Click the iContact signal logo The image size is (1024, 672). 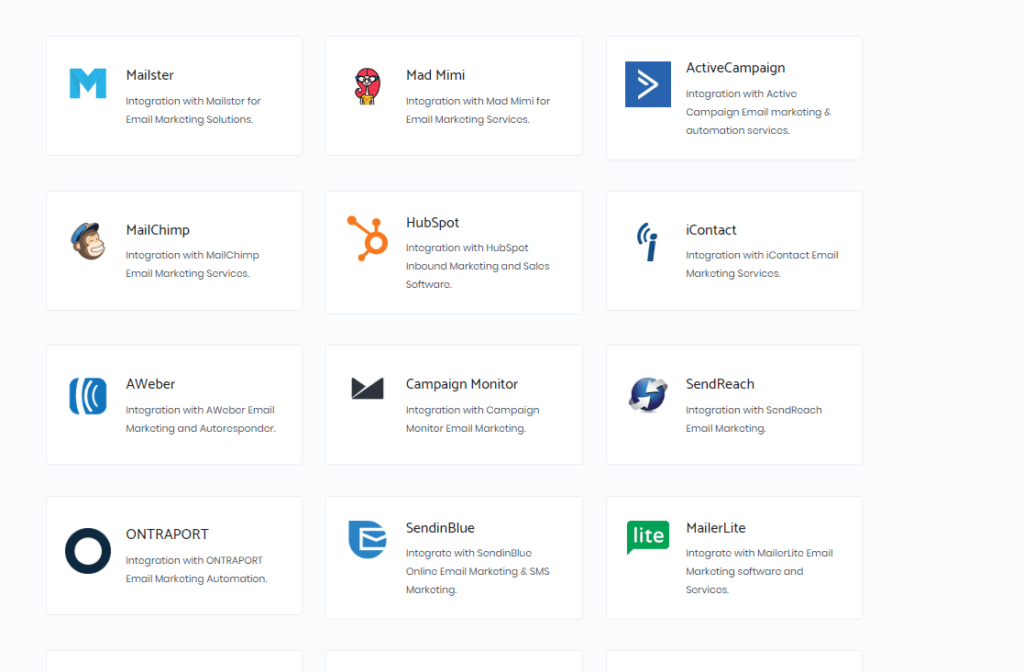point(647,242)
